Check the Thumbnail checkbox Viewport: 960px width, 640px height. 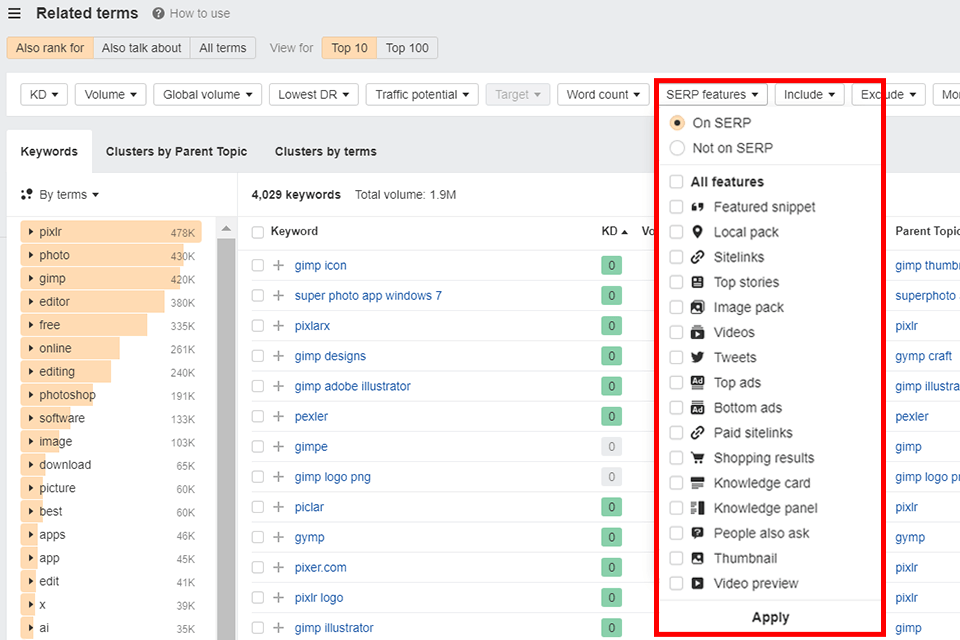click(x=676, y=559)
